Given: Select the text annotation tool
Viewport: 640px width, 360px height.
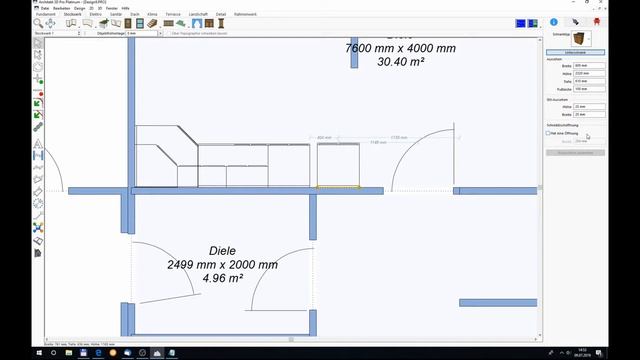Looking at the screenshot, I should [38, 143].
